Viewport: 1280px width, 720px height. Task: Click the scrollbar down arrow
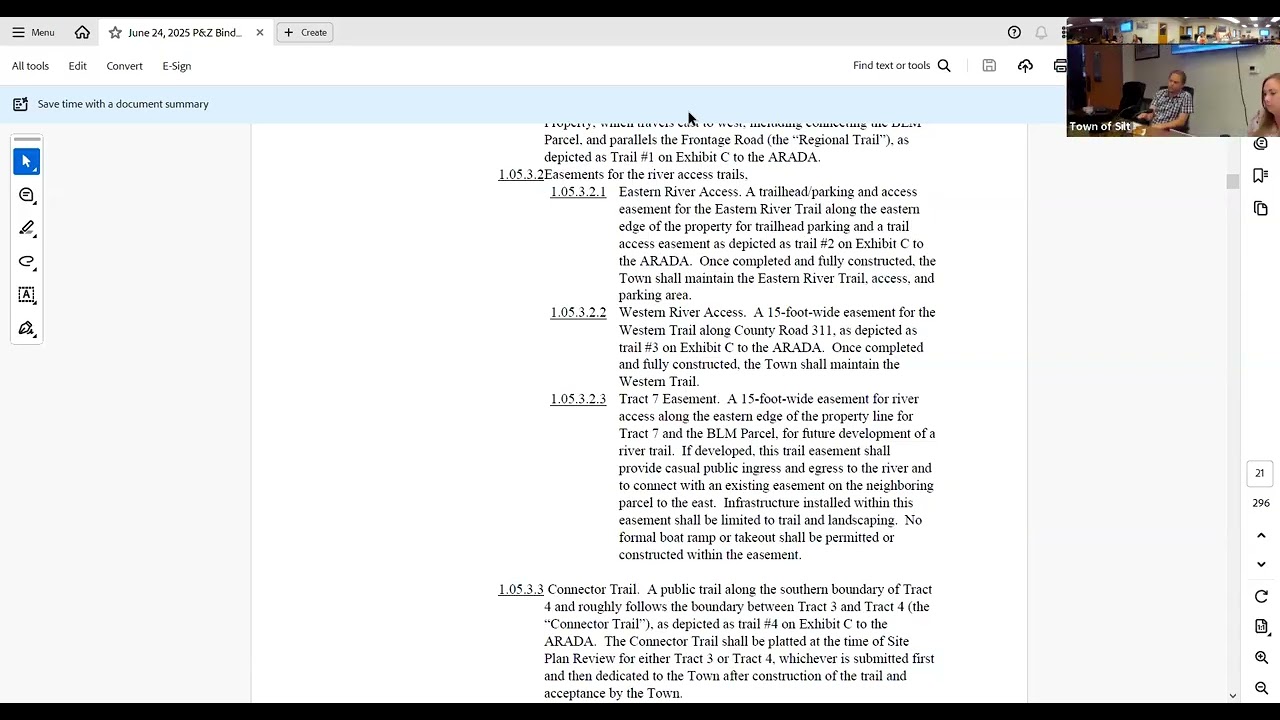pyautogui.click(x=1232, y=696)
